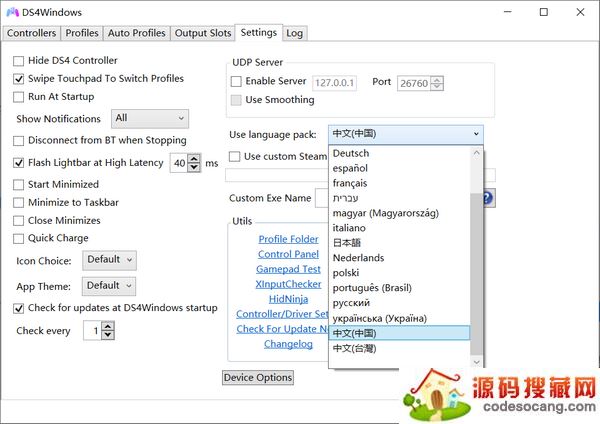
Task: Open the Profile Folder link
Action: coord(288,239)
